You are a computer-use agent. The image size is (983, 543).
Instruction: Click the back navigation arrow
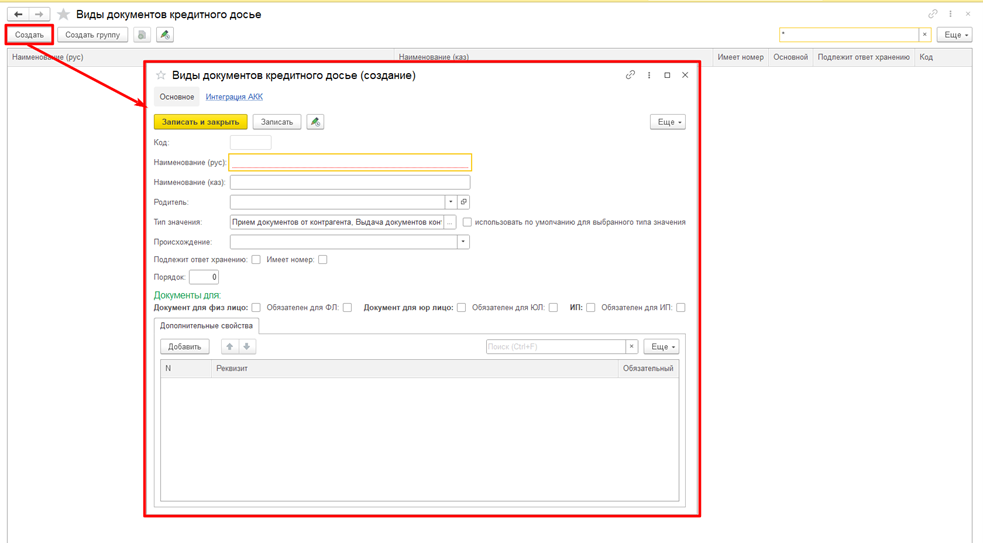tap(18, 14)
